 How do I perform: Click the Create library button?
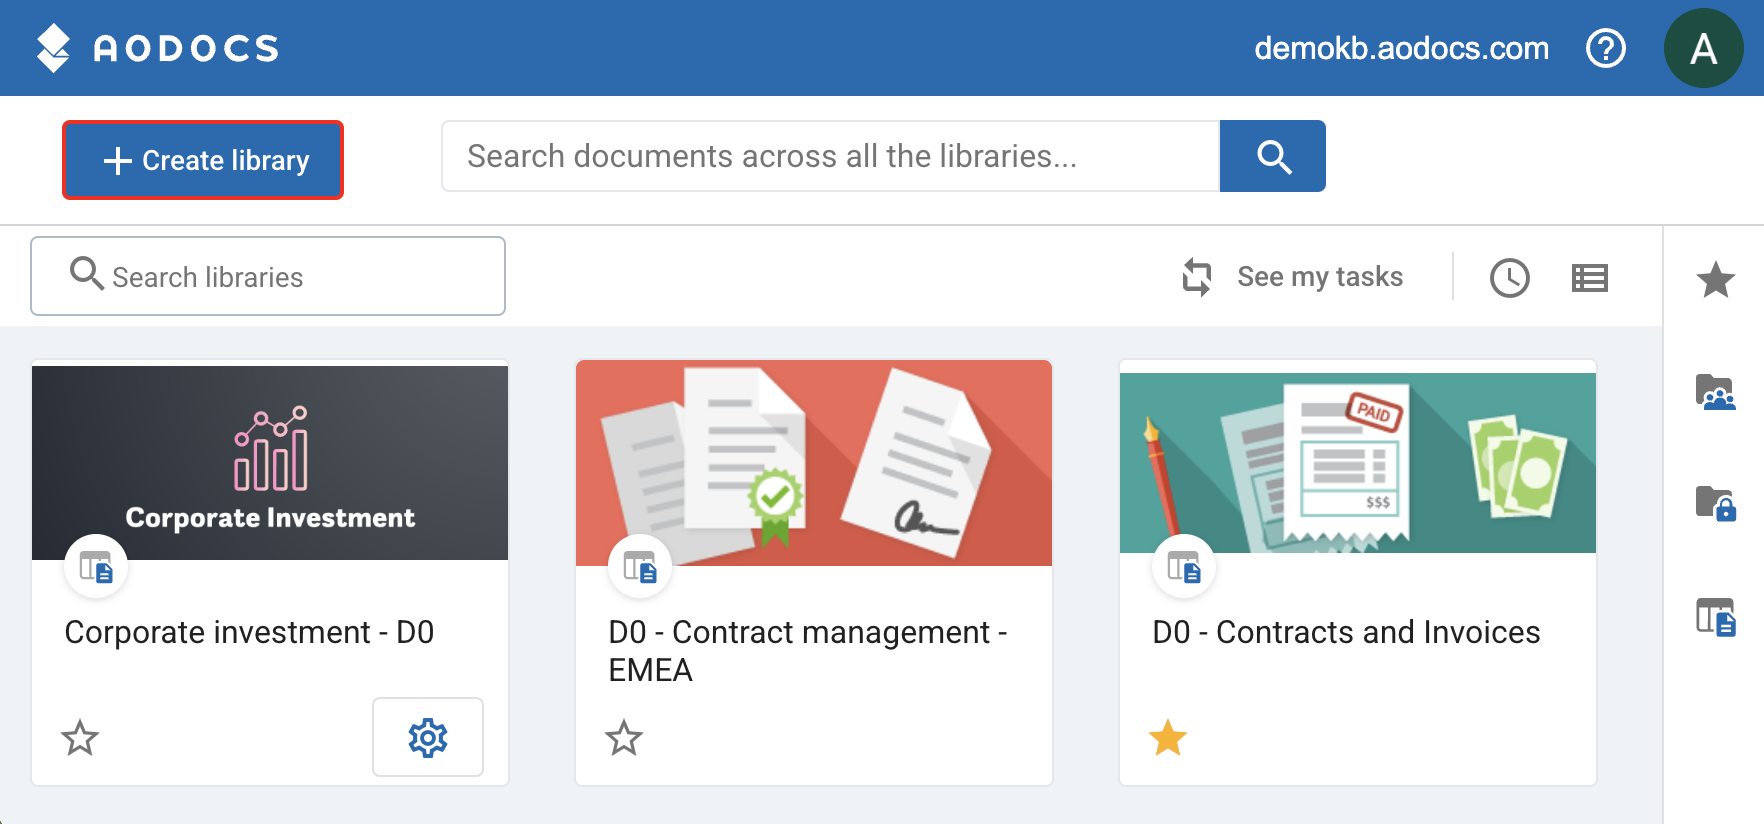click(203, 160)
